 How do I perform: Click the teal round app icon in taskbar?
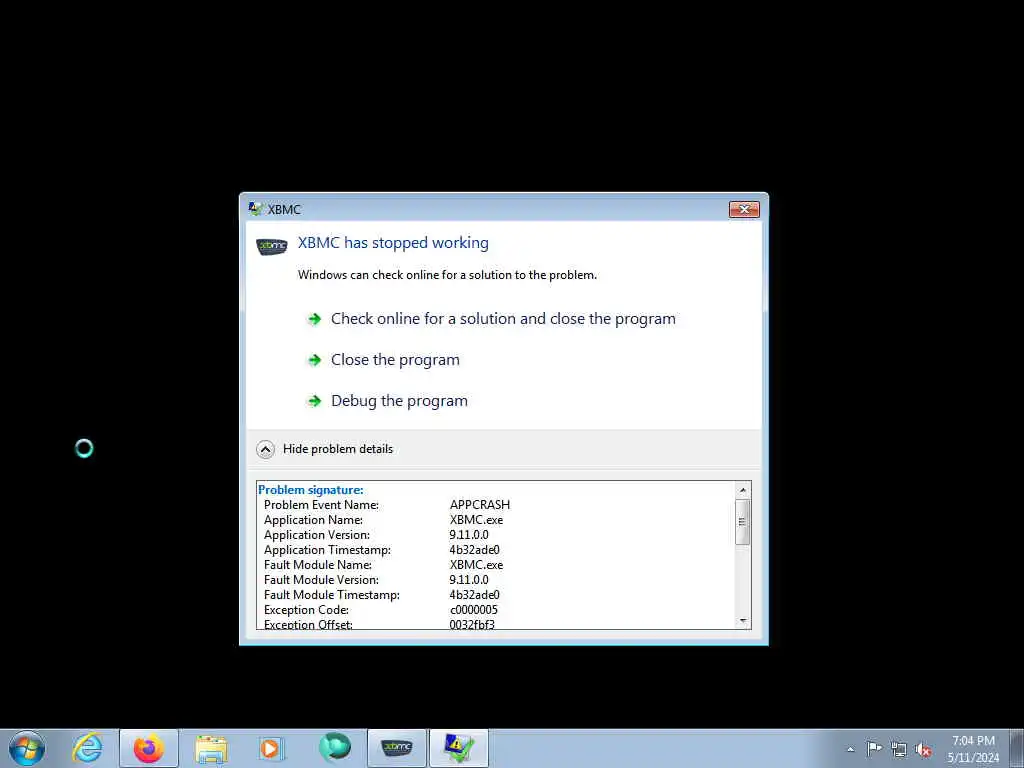[335, 748]
